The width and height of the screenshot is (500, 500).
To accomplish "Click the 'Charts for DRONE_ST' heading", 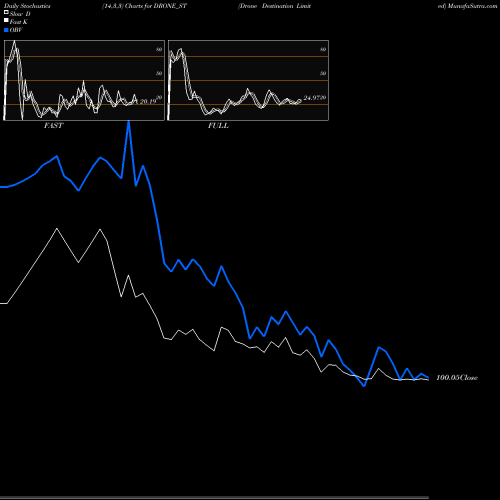I will tap(156, 6).
